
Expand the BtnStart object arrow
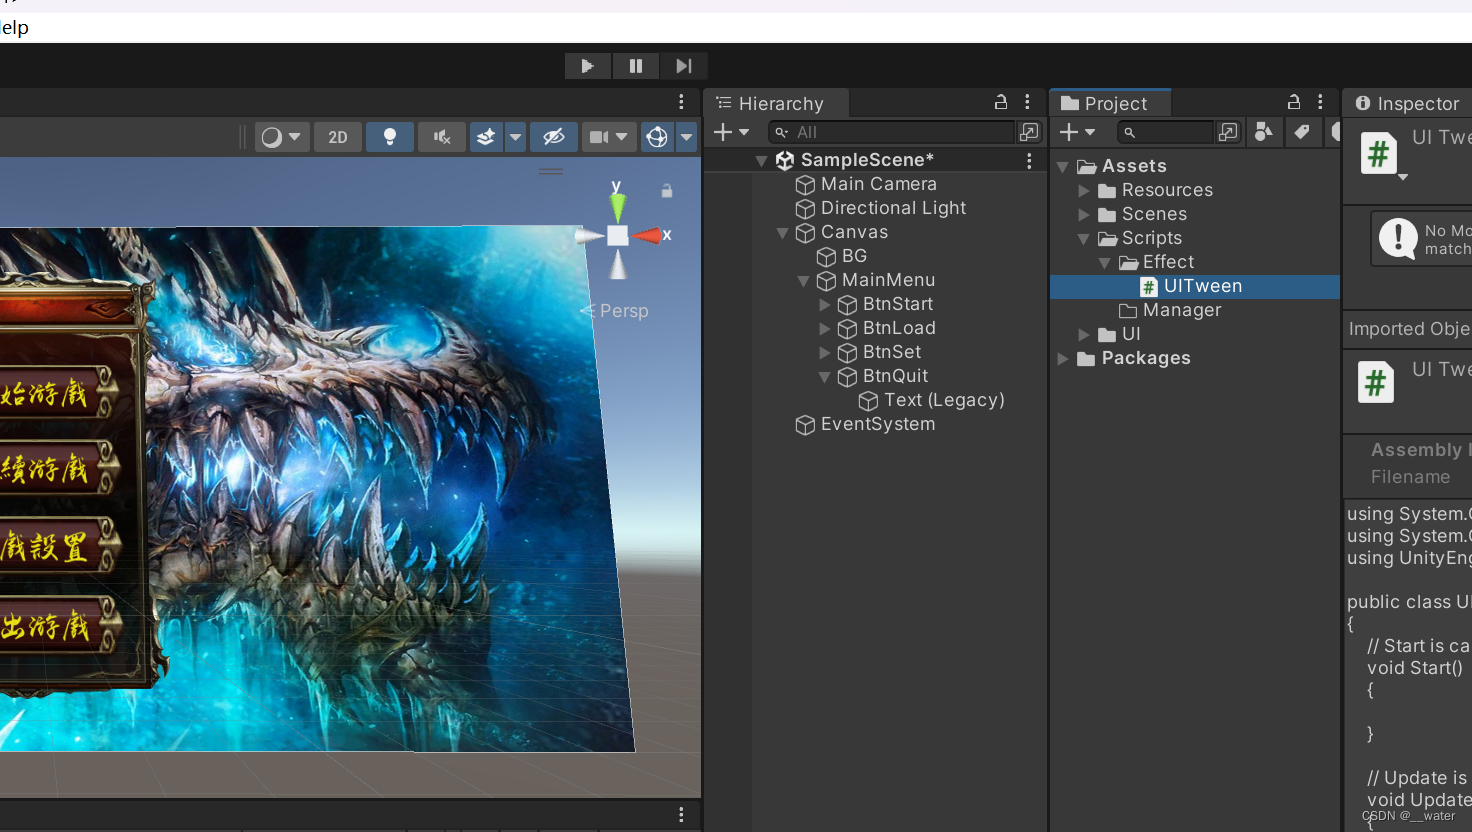click(825, 305)
